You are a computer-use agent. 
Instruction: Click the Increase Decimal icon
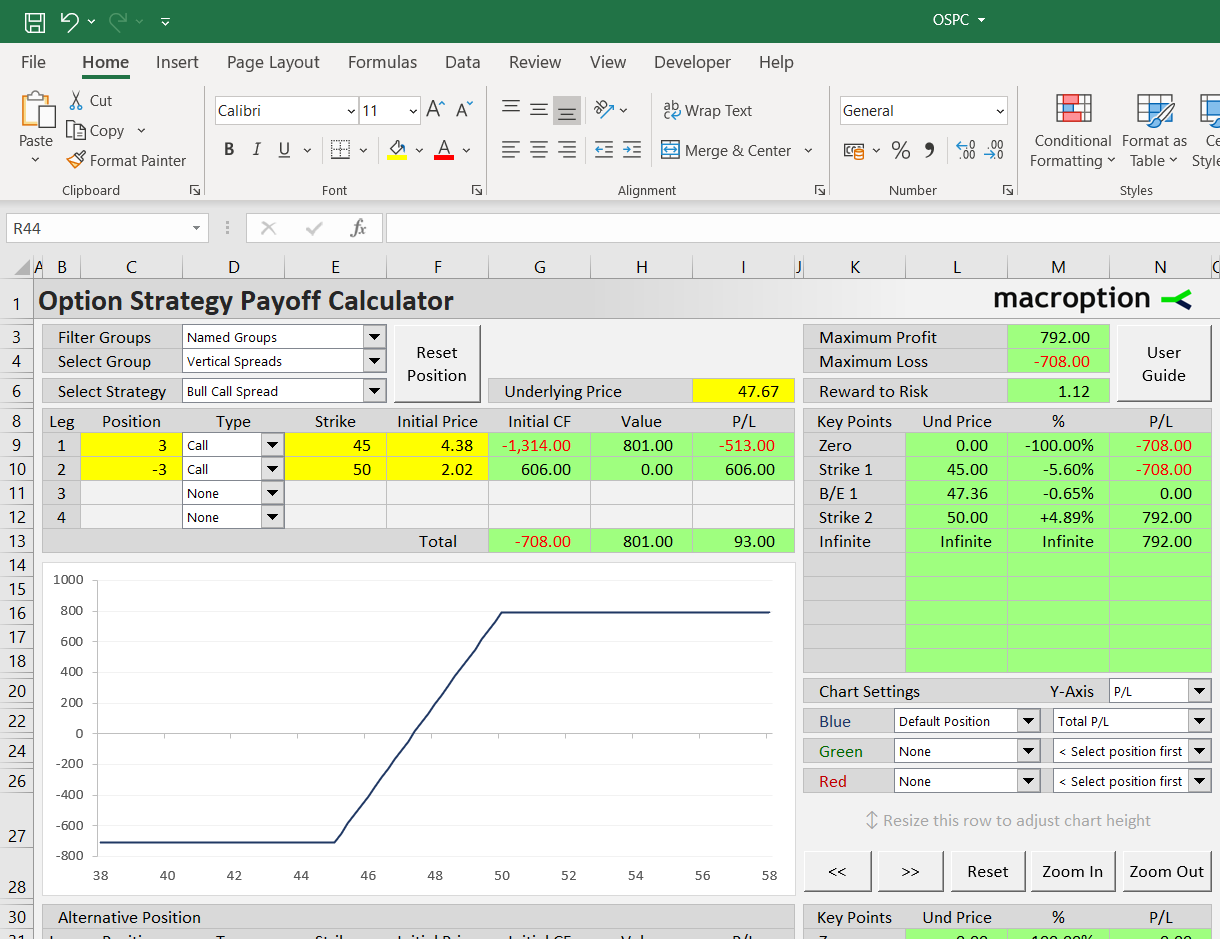coord(966,151)
